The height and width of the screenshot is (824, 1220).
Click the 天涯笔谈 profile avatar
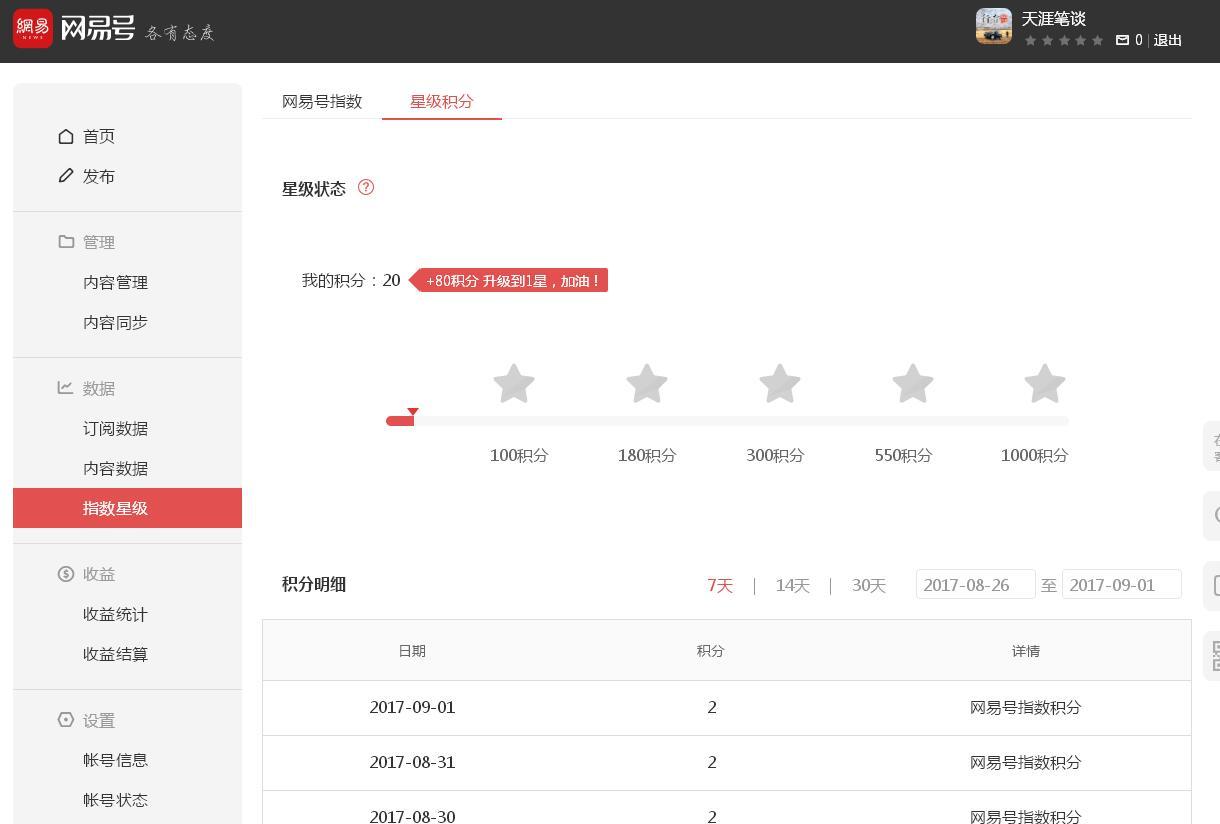(x=994, y=26)
